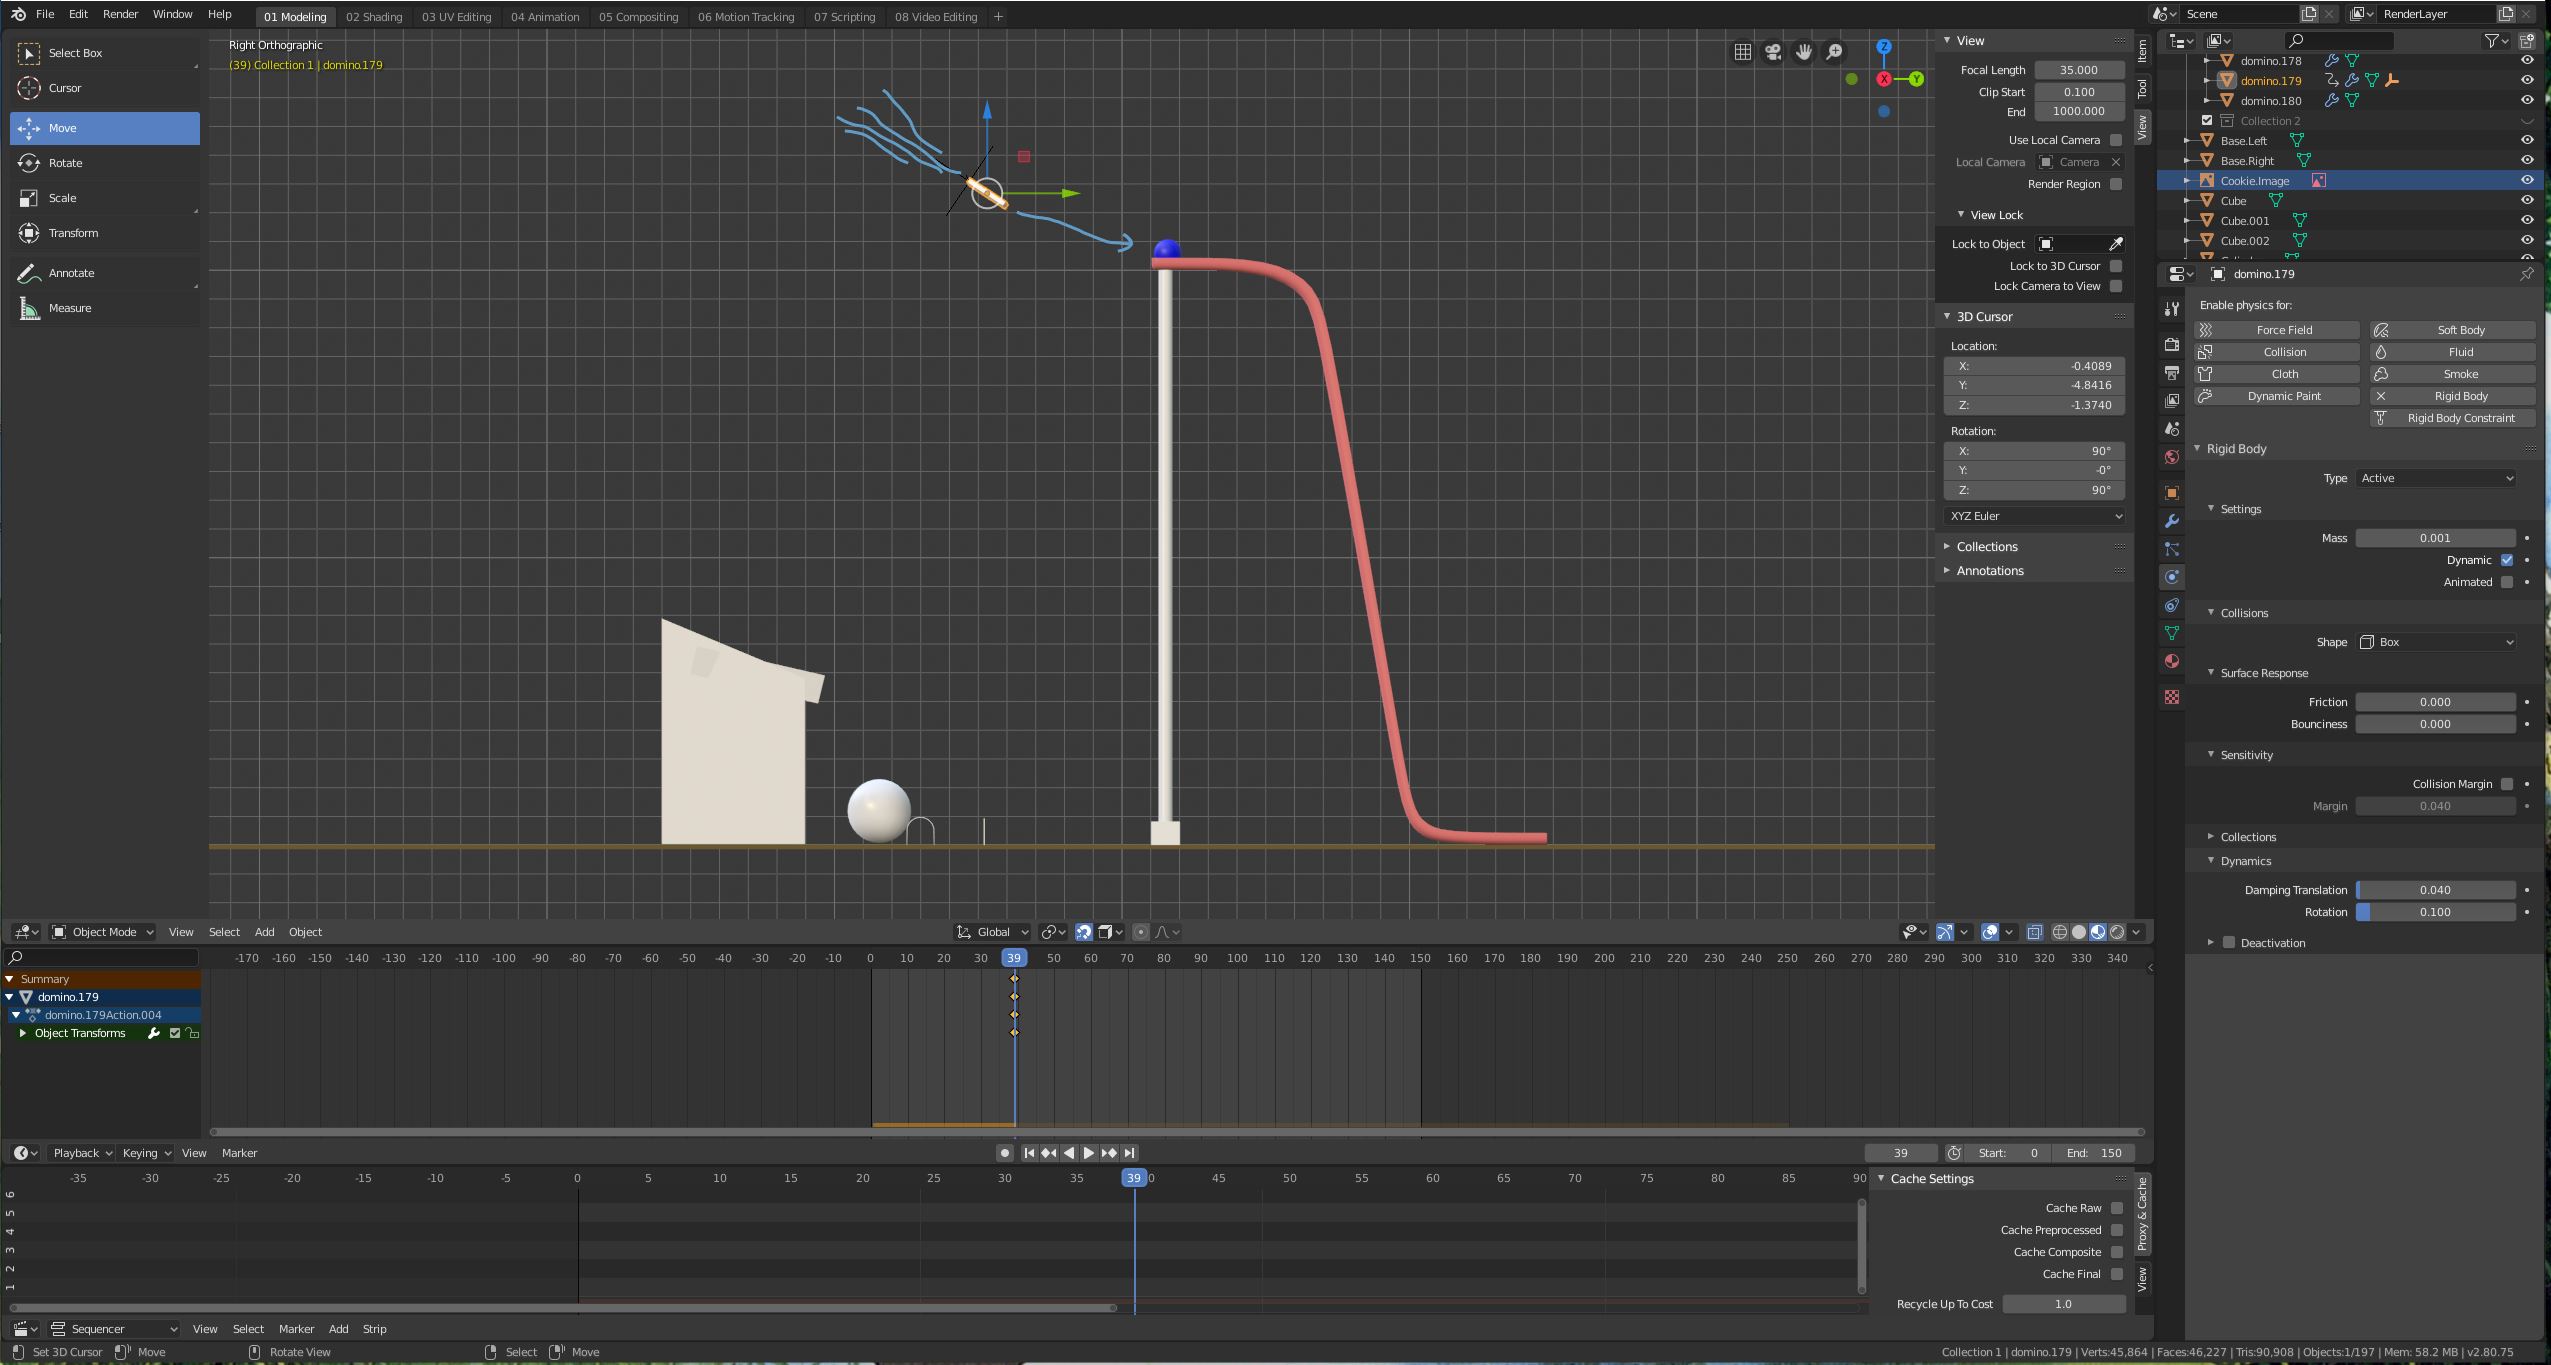Viewport: 2551px width, 1365px height.
Task: Open the 04 Animation workspace tab
Action: tap(545, 17)
